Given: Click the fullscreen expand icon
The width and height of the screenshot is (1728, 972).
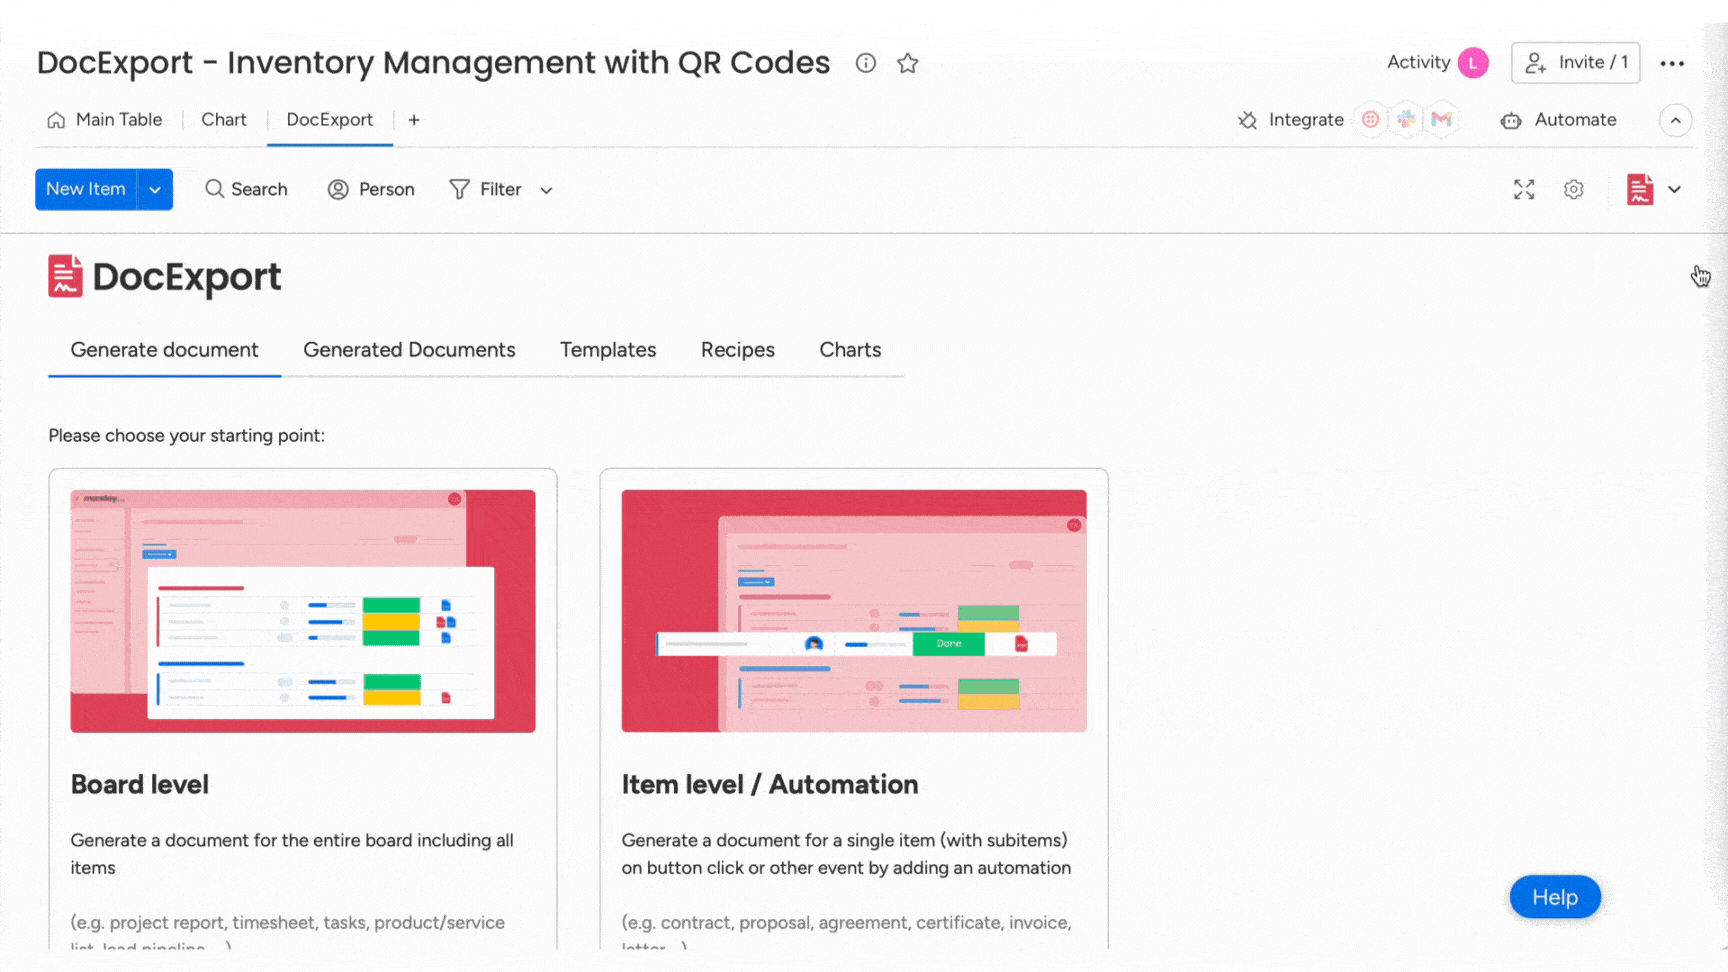Looking at the screenshot, I should (1523, 190).
